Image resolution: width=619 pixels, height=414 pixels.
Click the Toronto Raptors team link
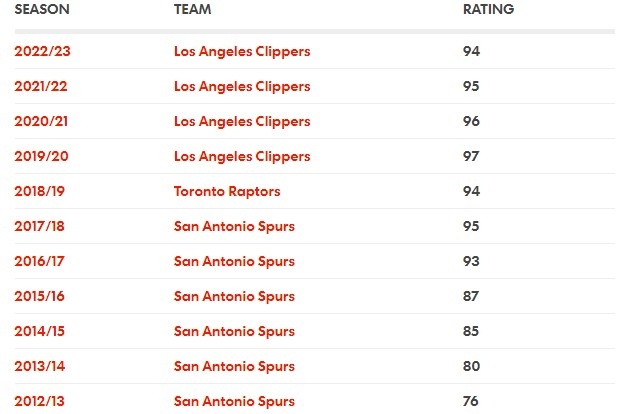(x=227, y=191)
